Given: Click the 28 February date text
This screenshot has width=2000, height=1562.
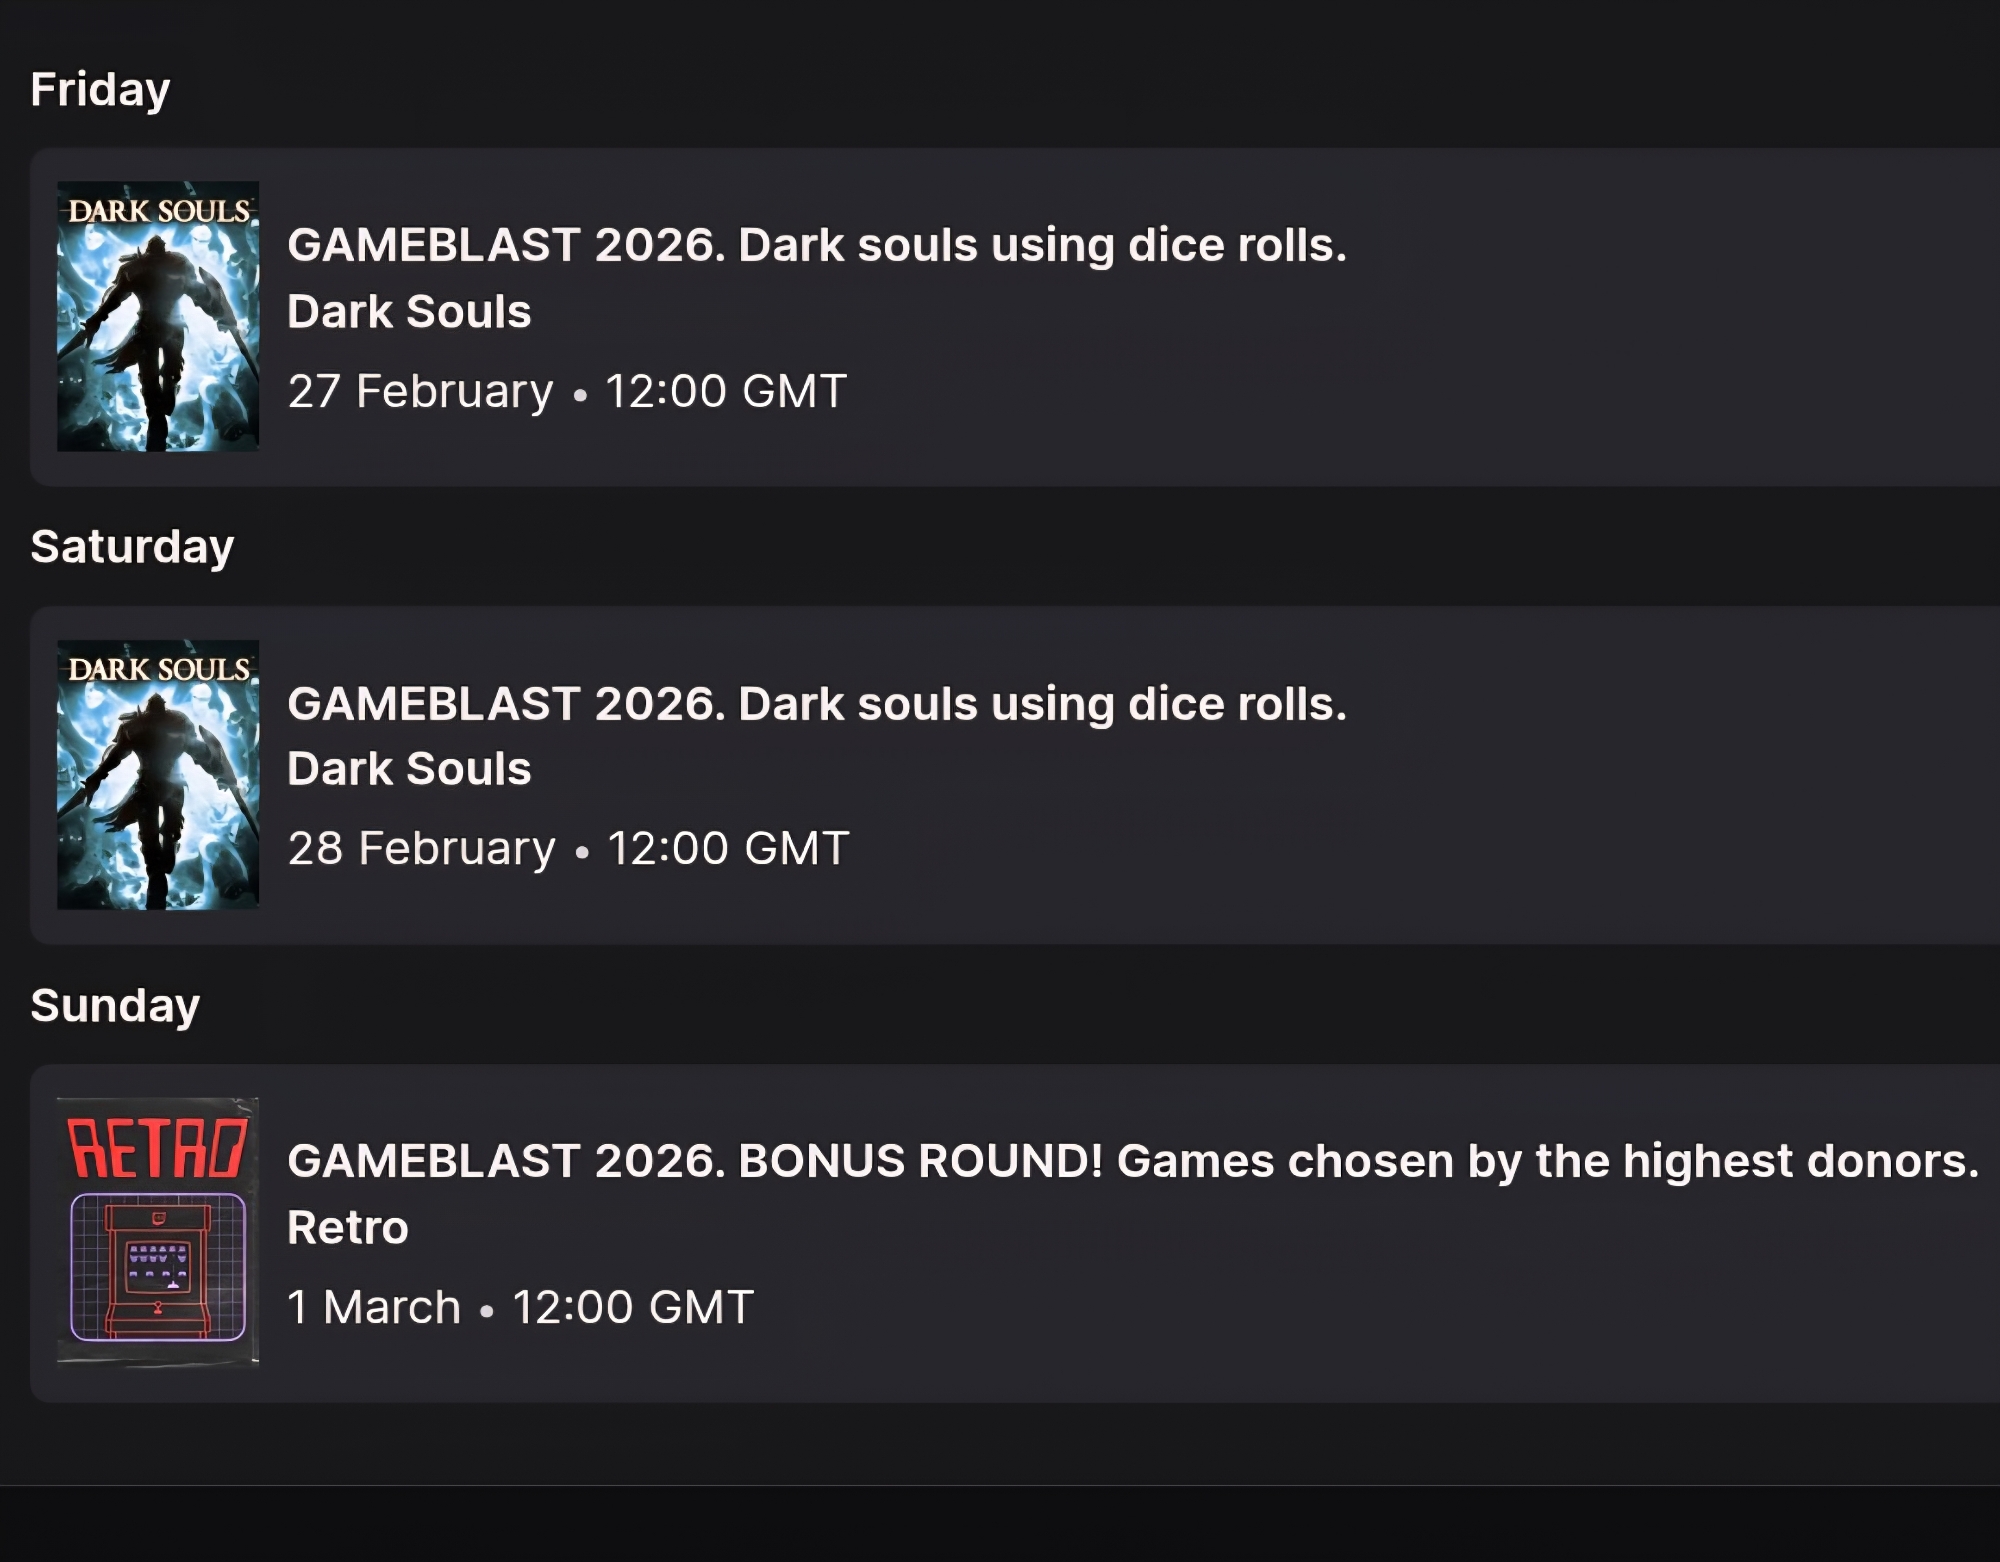Looking at the screenshot, I should coord(421,849).
